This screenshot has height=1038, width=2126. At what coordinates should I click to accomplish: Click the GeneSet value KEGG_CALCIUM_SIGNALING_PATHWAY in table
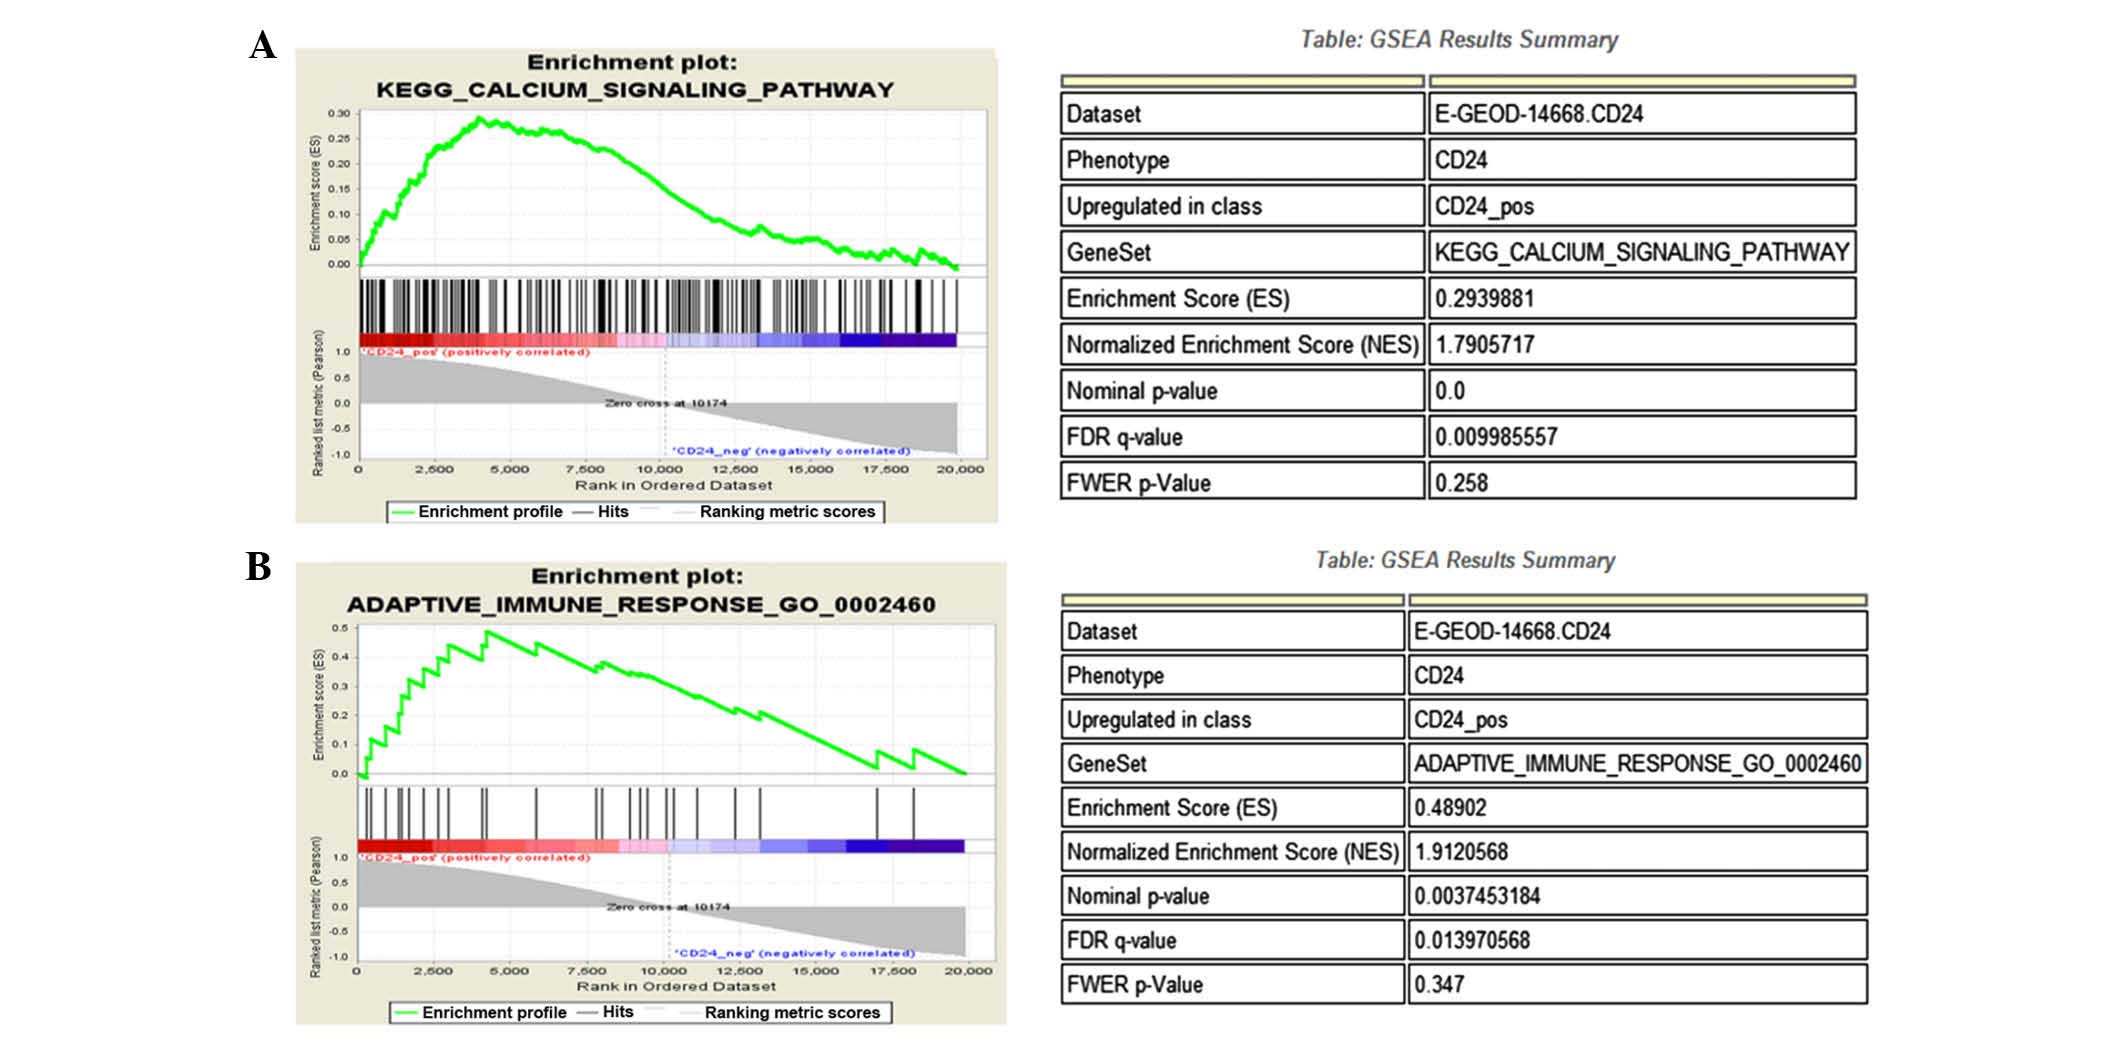(1641, 252)
